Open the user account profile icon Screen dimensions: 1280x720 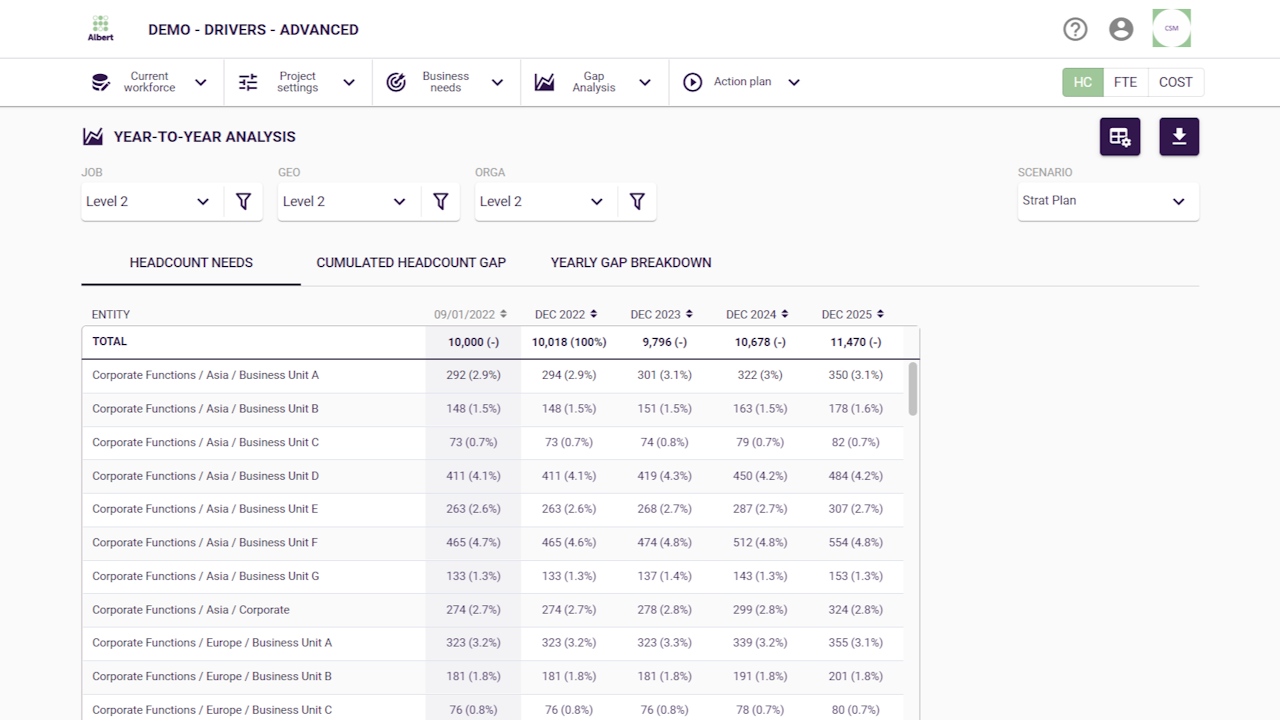pos(1121,29)
